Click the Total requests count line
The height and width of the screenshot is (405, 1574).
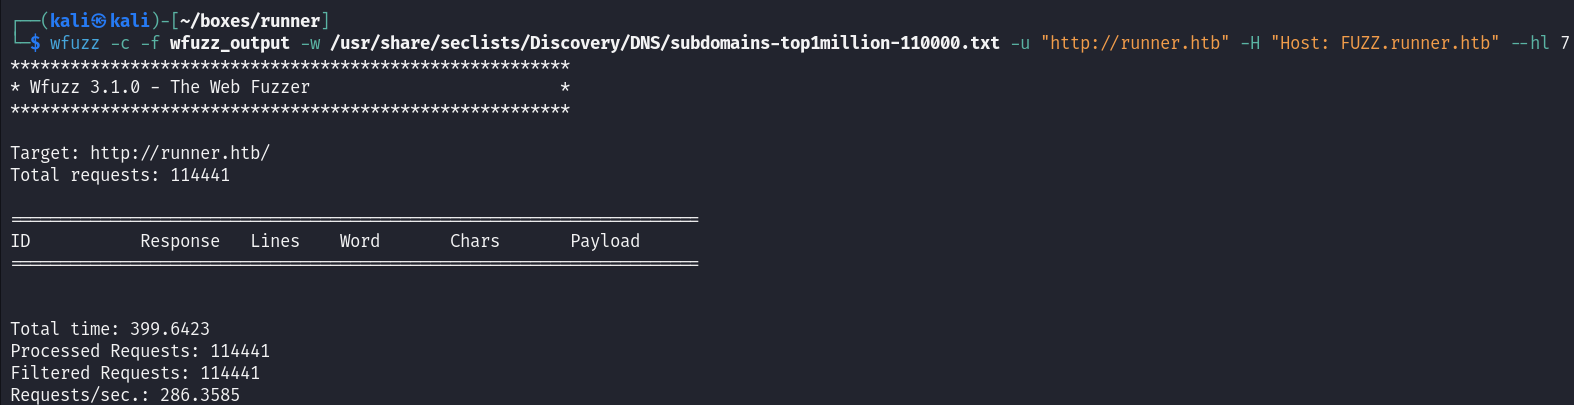[x=120, y=175]
